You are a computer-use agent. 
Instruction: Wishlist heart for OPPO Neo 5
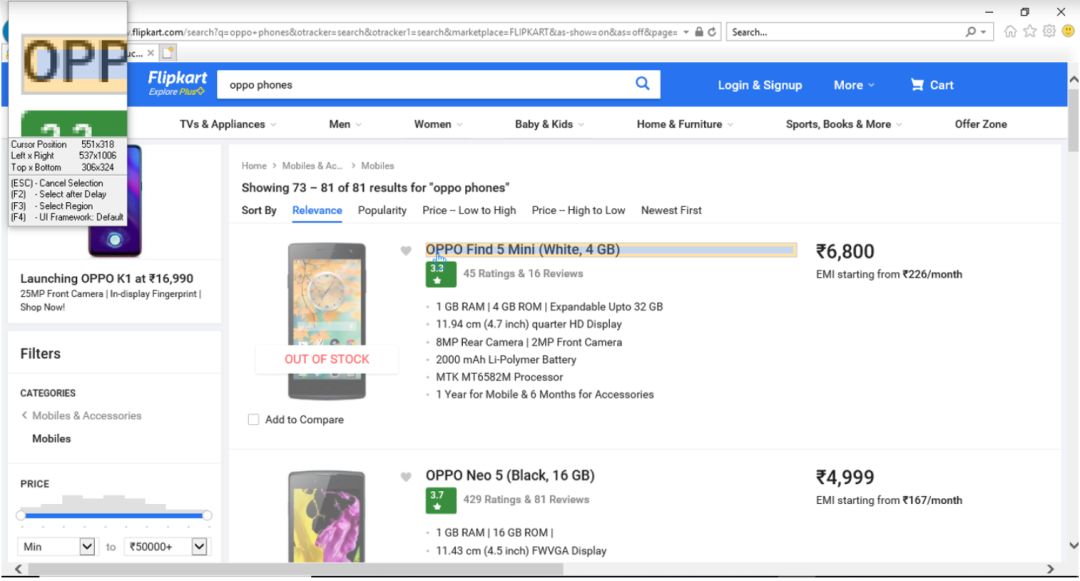click(406, 476)
